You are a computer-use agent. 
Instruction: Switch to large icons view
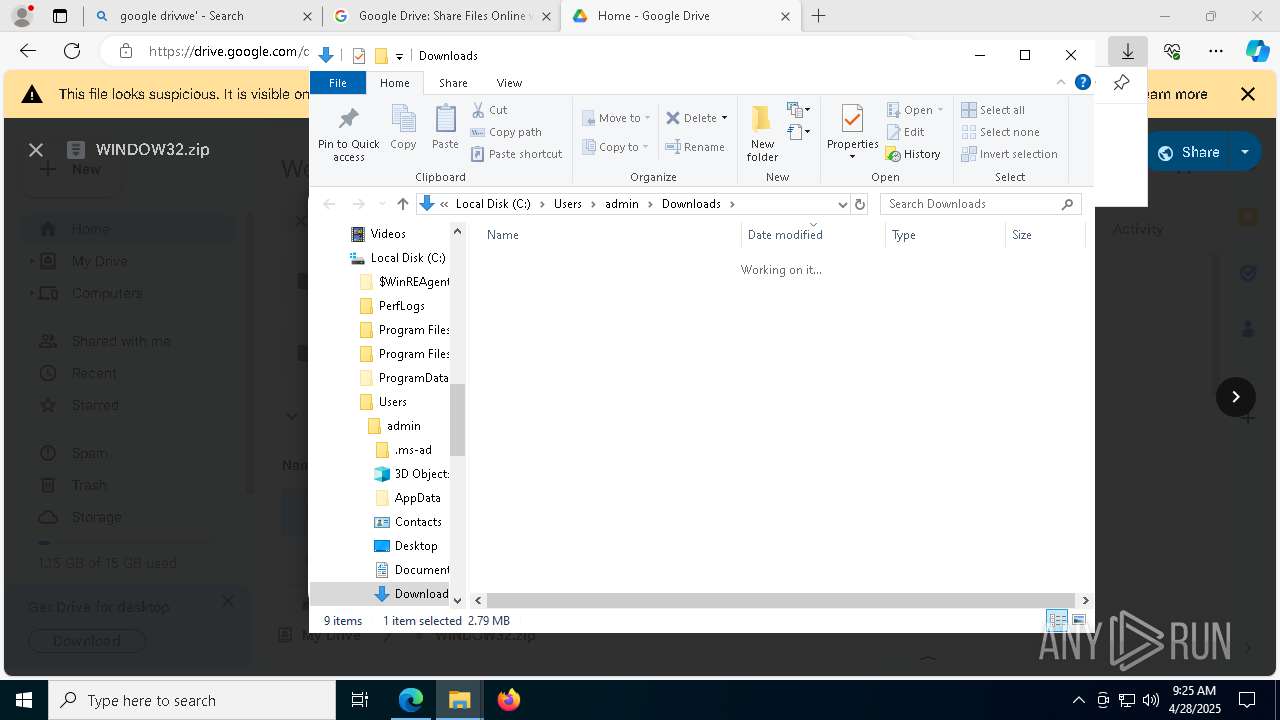point(1078,621)
